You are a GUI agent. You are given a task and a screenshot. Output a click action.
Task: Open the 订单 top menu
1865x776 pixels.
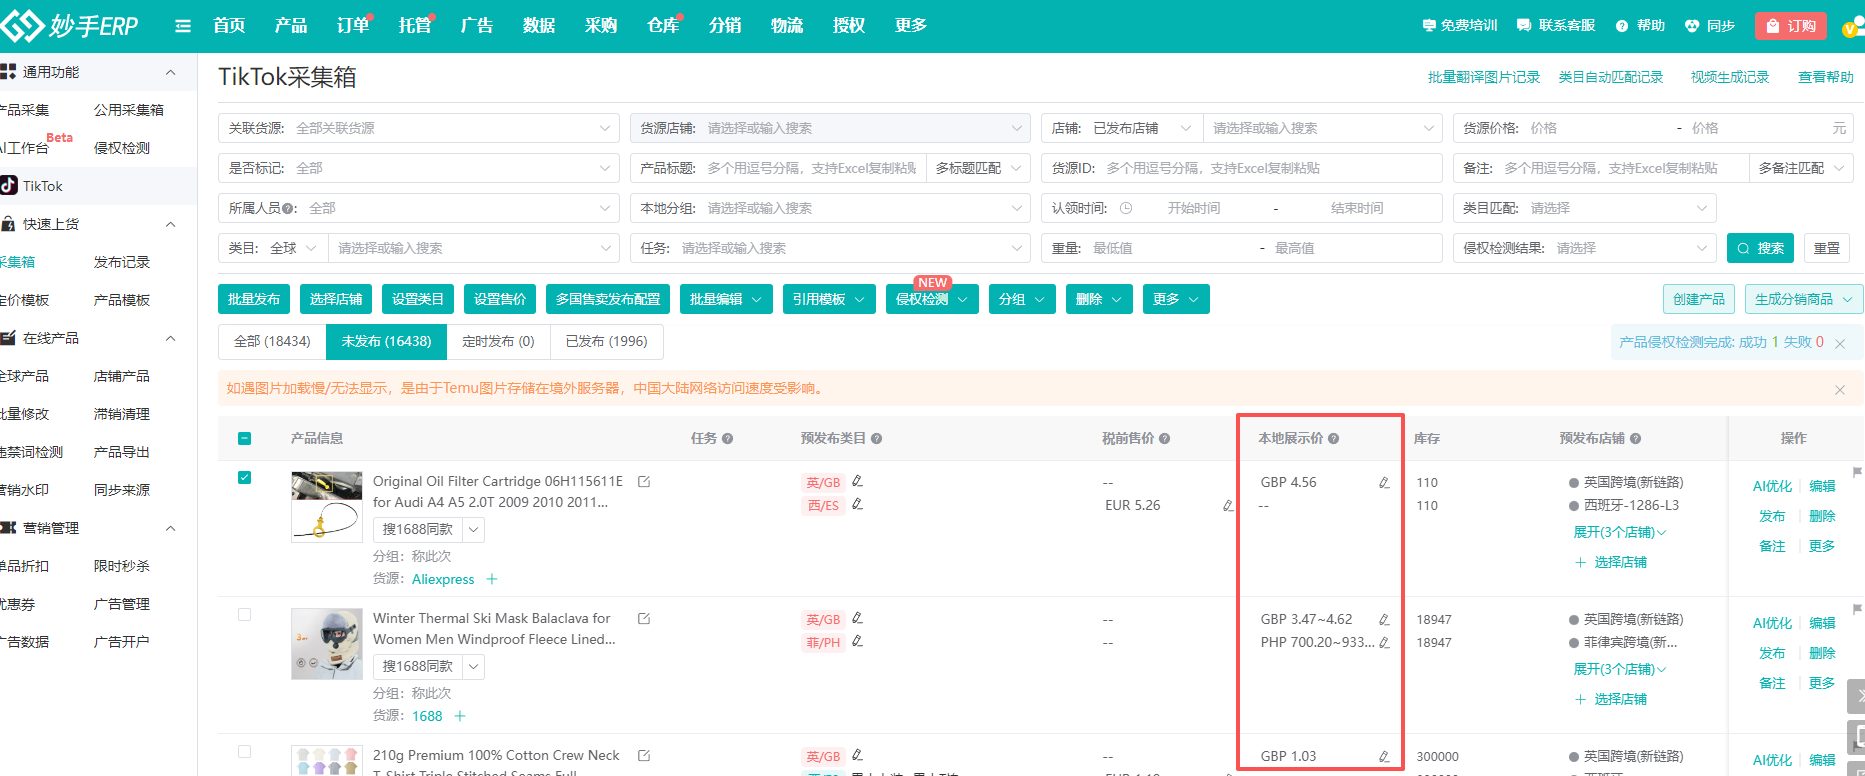(353, 26)
